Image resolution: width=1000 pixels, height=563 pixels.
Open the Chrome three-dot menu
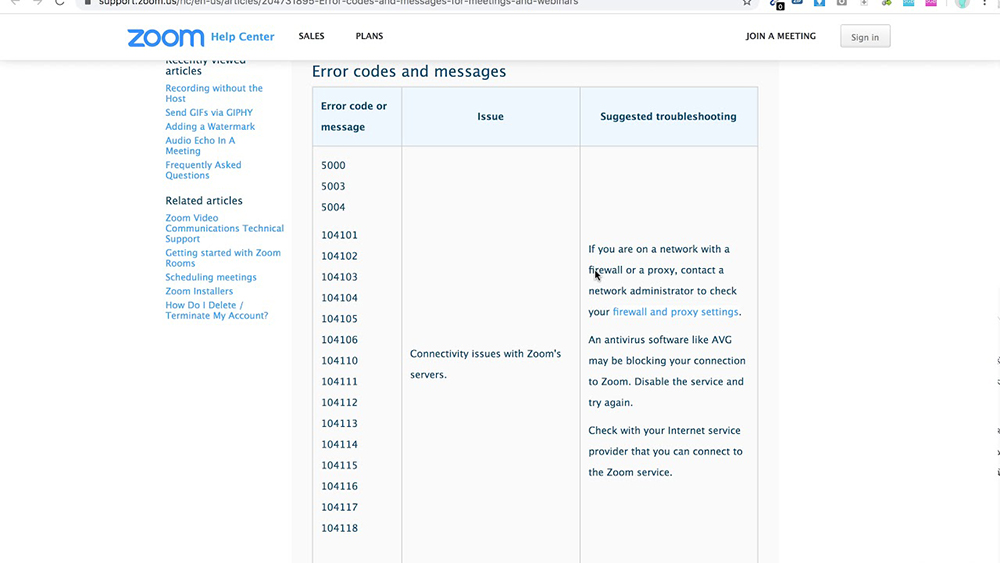pyautogui.click(x=985, y=3)
